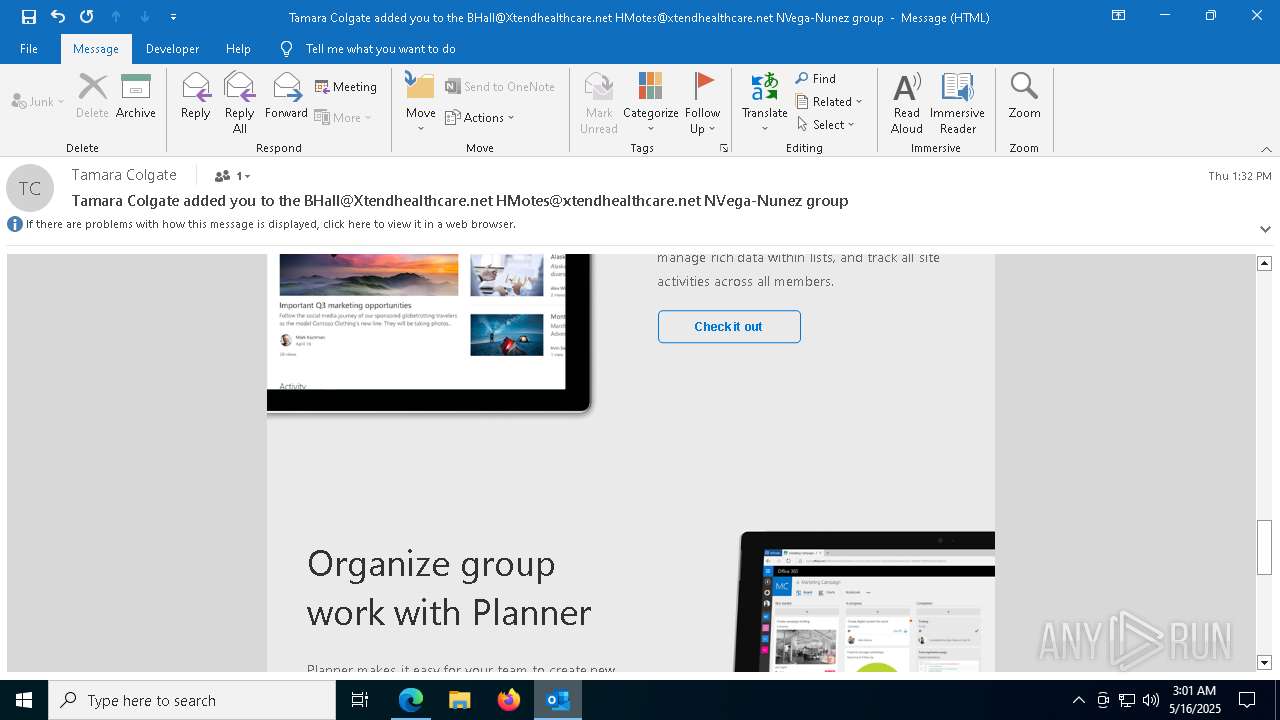Open the notification center icon
Viewport: 1280px width, 720px height.
click(x=1247, y=700)
